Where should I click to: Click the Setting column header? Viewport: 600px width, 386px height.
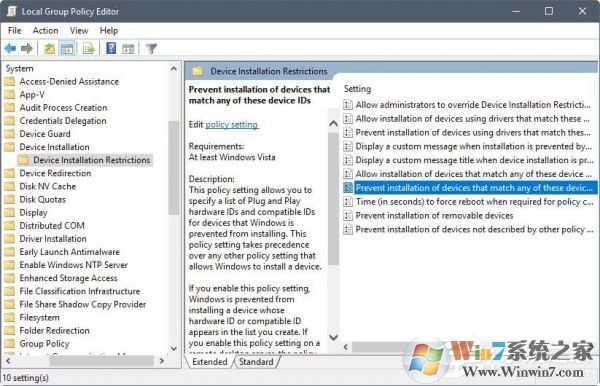[x=357, y=89]
